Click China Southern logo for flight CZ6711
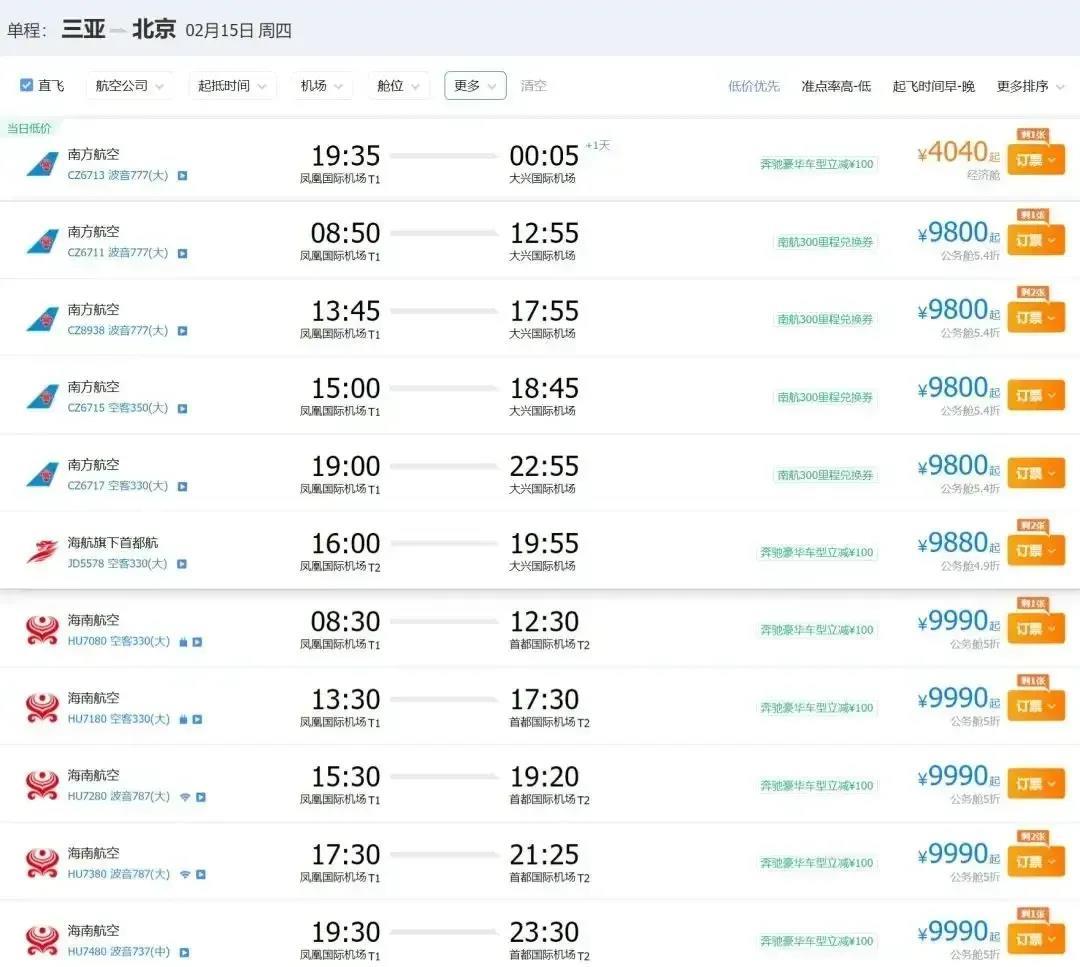1080x967 pixels. 42,242
